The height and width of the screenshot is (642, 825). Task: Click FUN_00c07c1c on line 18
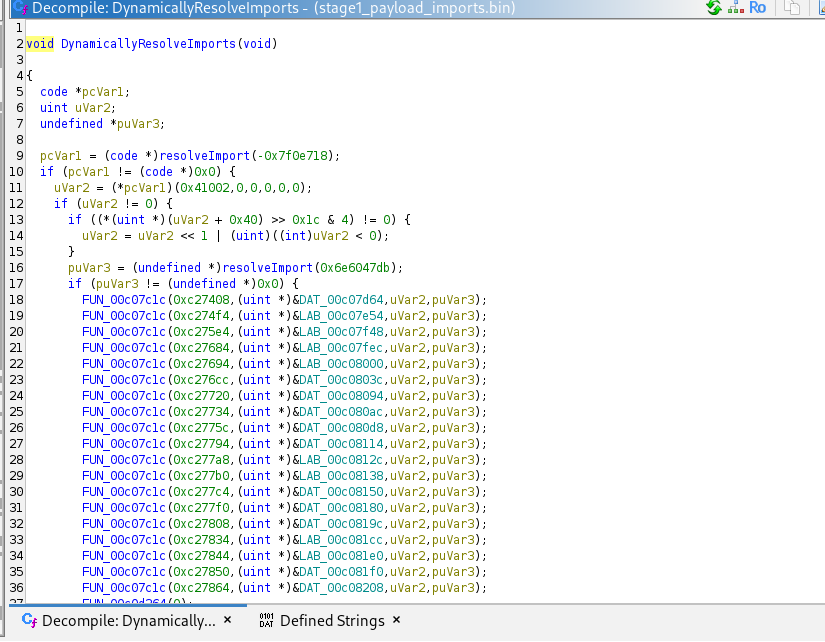(124, 299)
